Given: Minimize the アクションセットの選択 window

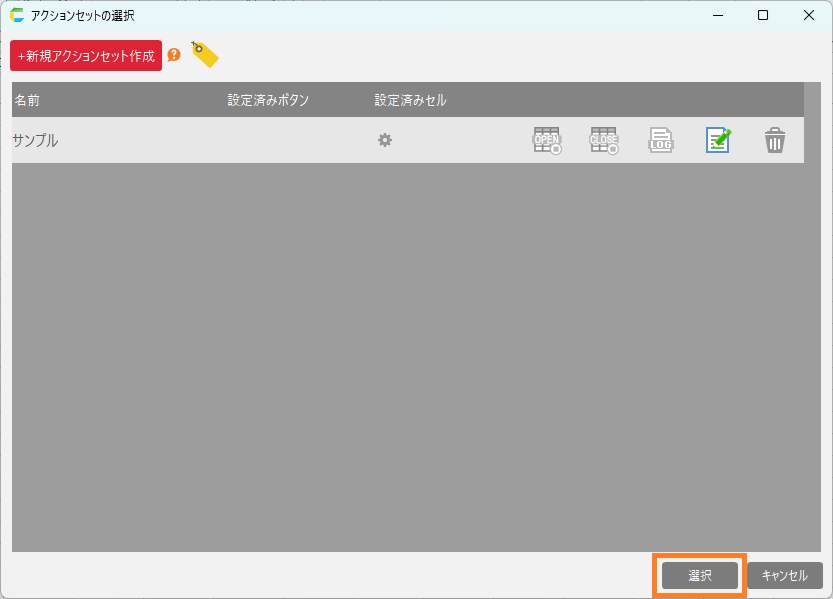Looking at the screenshot, I should 717,16.
